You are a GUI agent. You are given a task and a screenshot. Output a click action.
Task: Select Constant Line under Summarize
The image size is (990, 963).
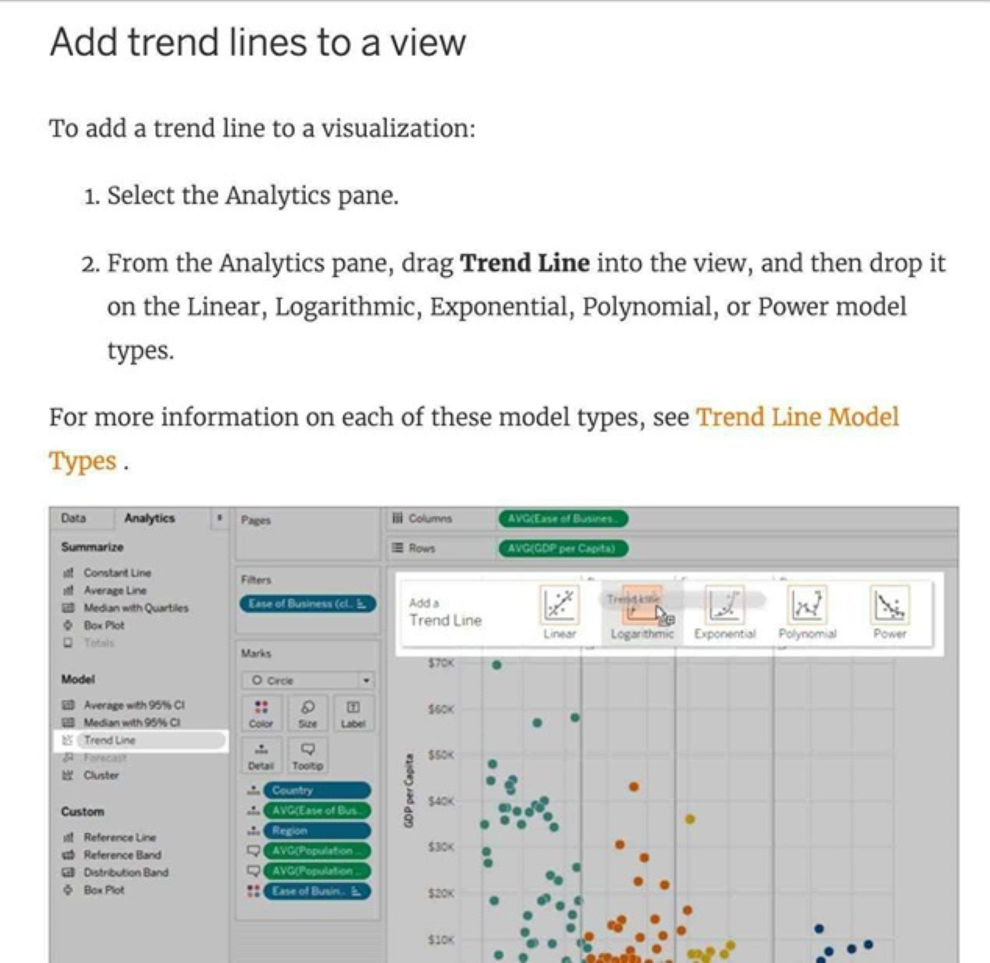[117, 573]
